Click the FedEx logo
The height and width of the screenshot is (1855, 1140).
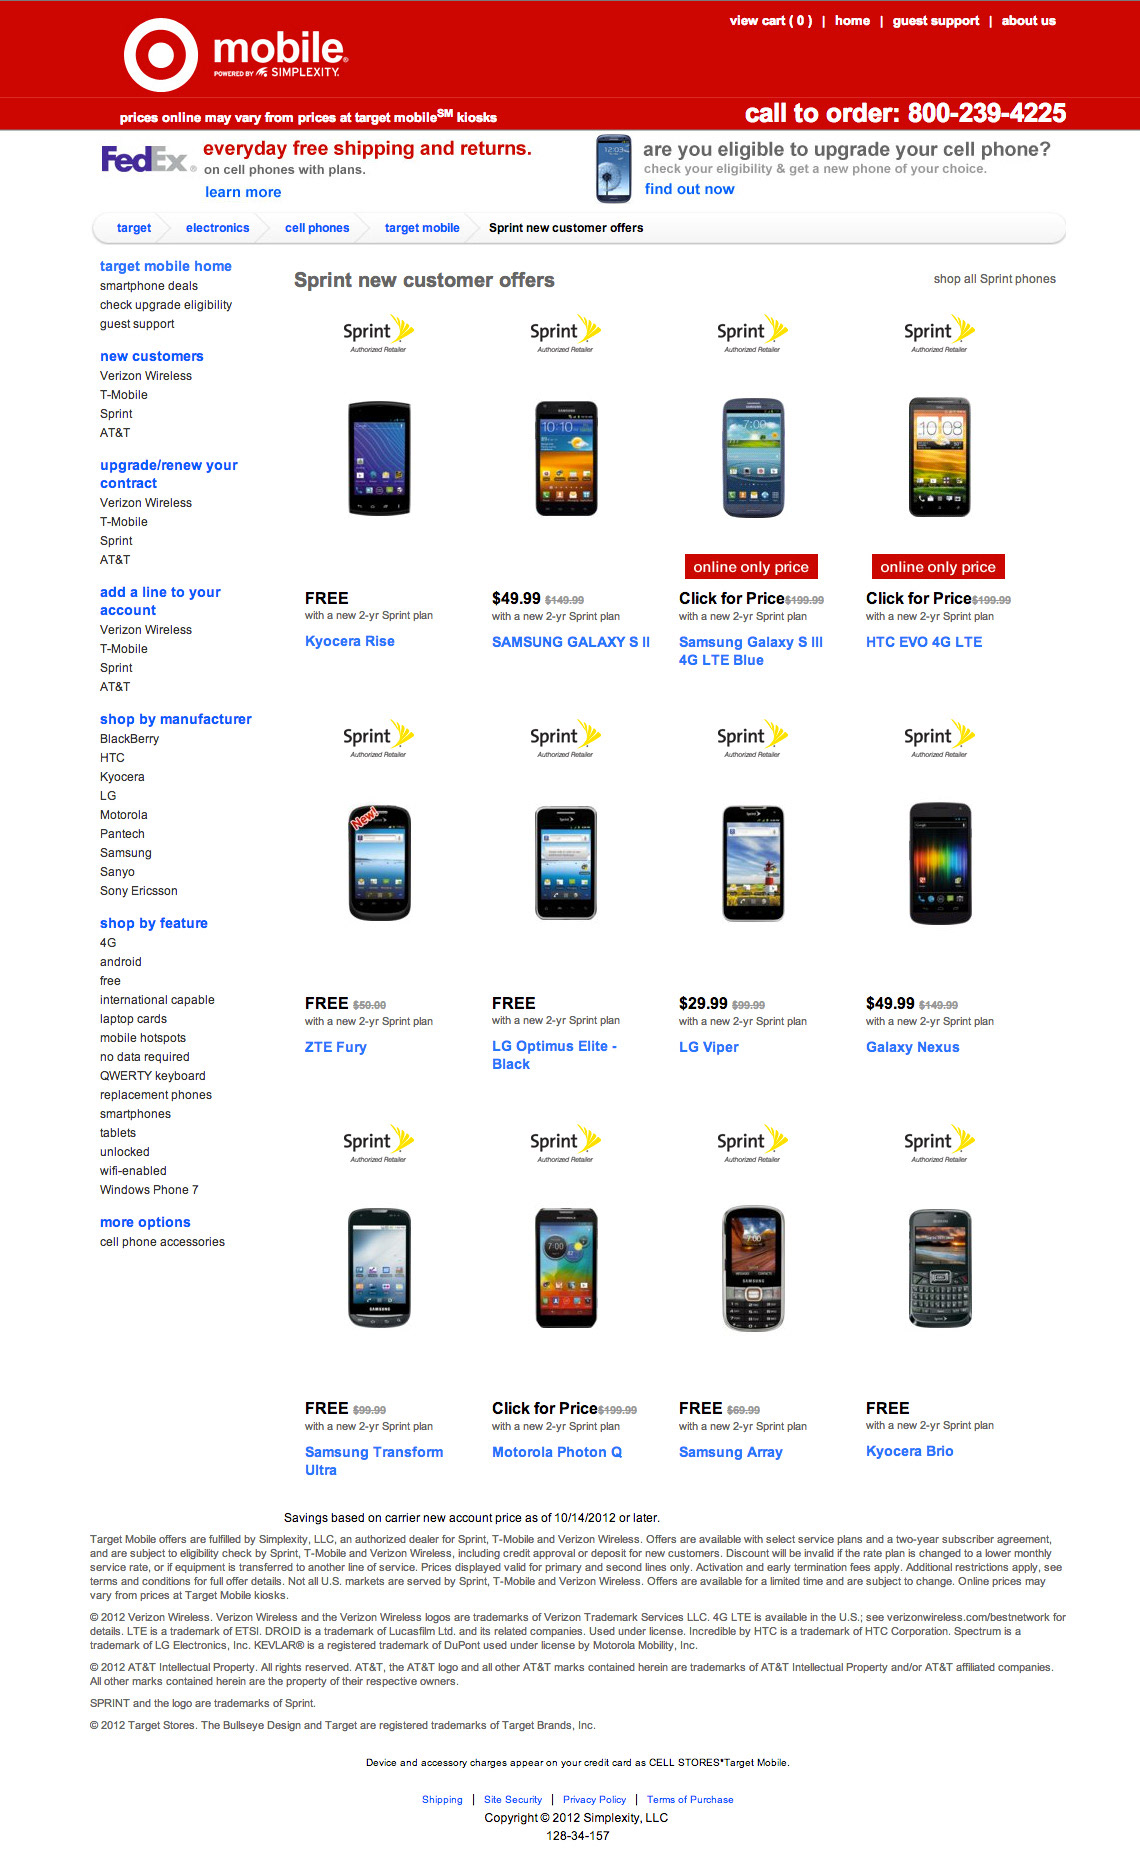(147, 160)
